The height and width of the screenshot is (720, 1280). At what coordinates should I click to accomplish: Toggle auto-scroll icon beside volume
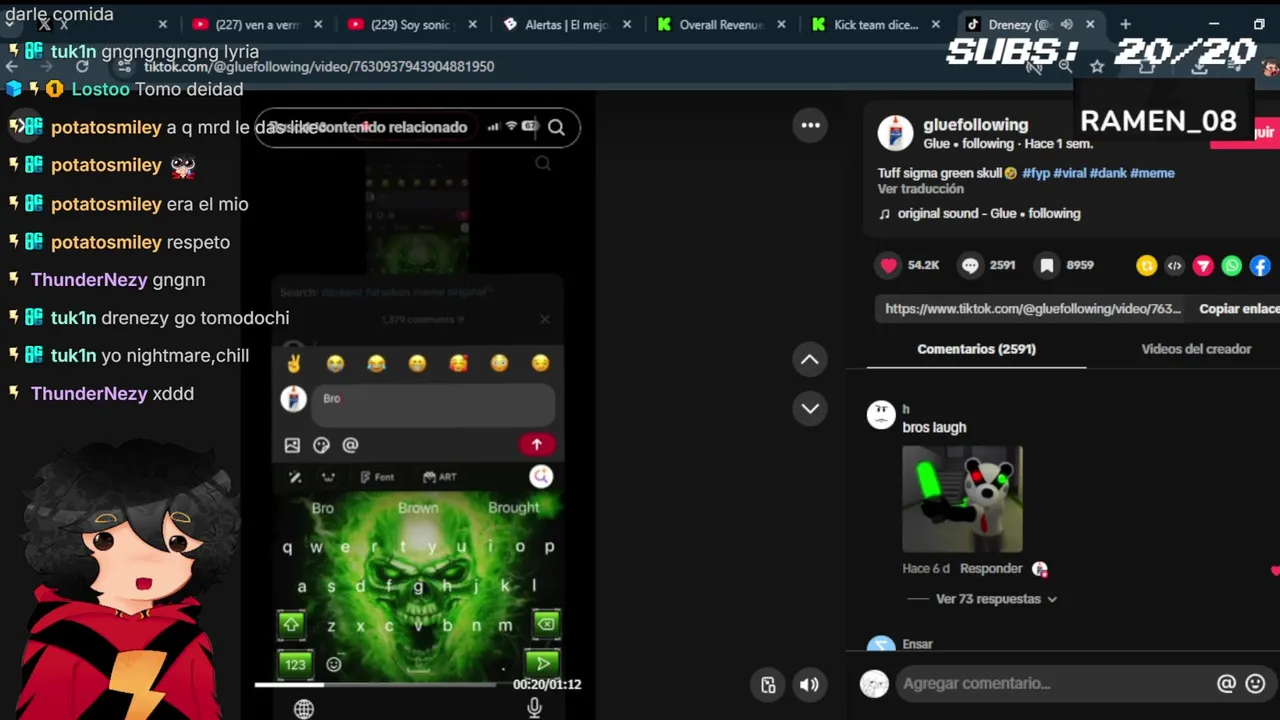[x=768, y=685]
